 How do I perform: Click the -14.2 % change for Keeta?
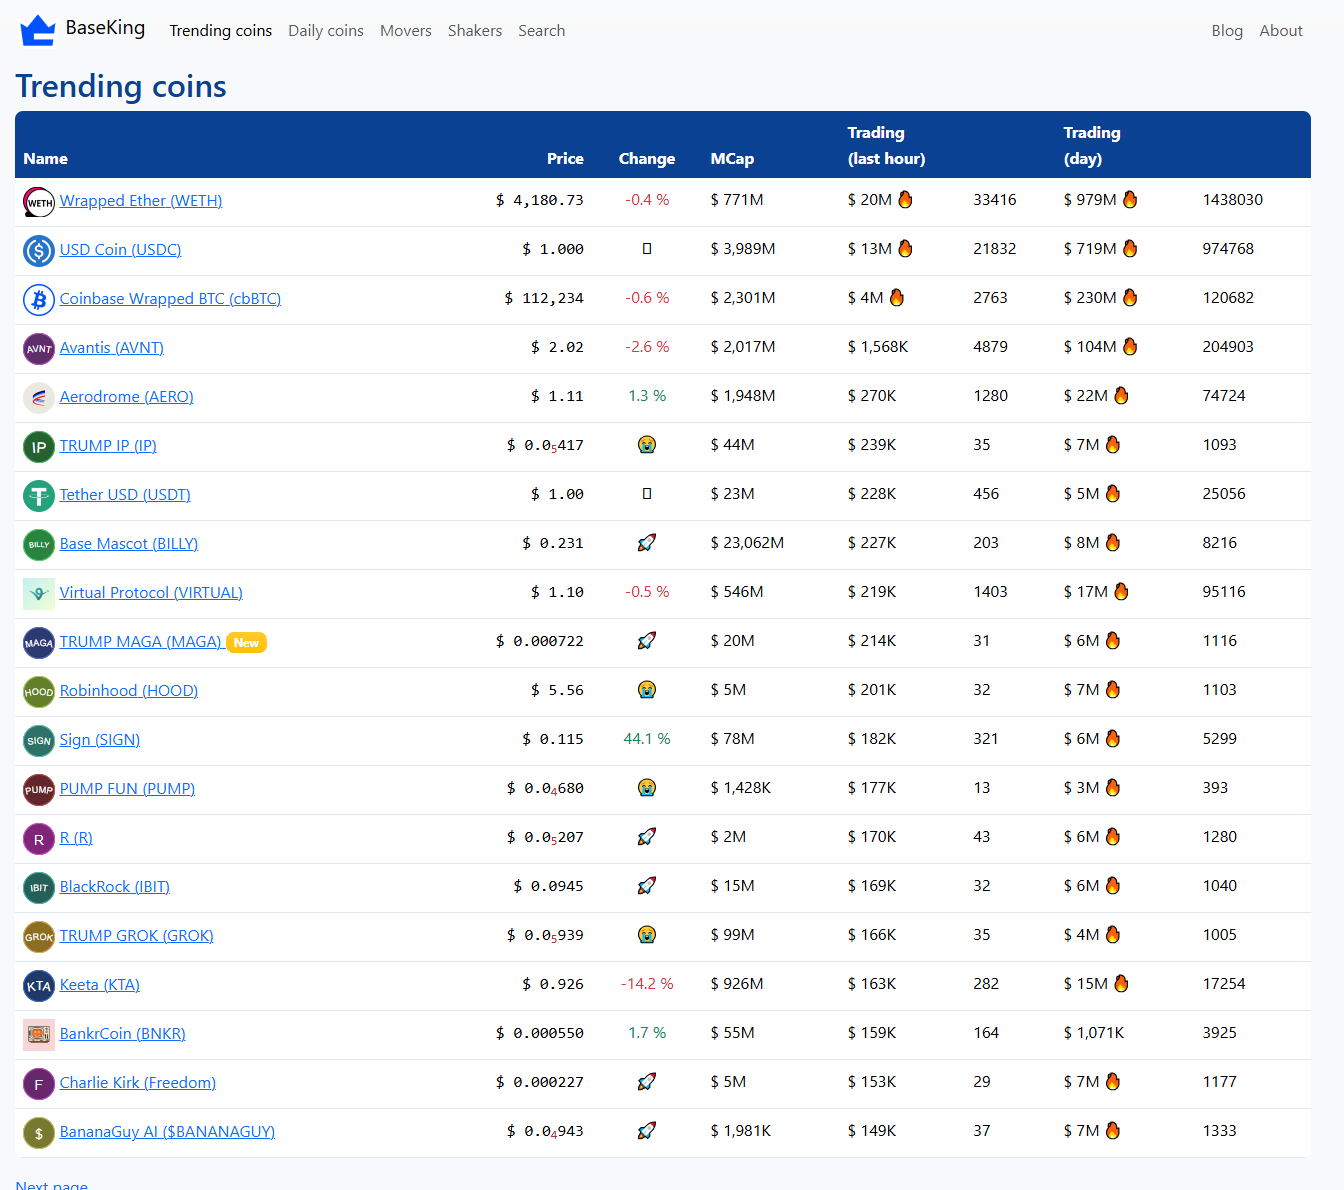(x=647, y=984)
